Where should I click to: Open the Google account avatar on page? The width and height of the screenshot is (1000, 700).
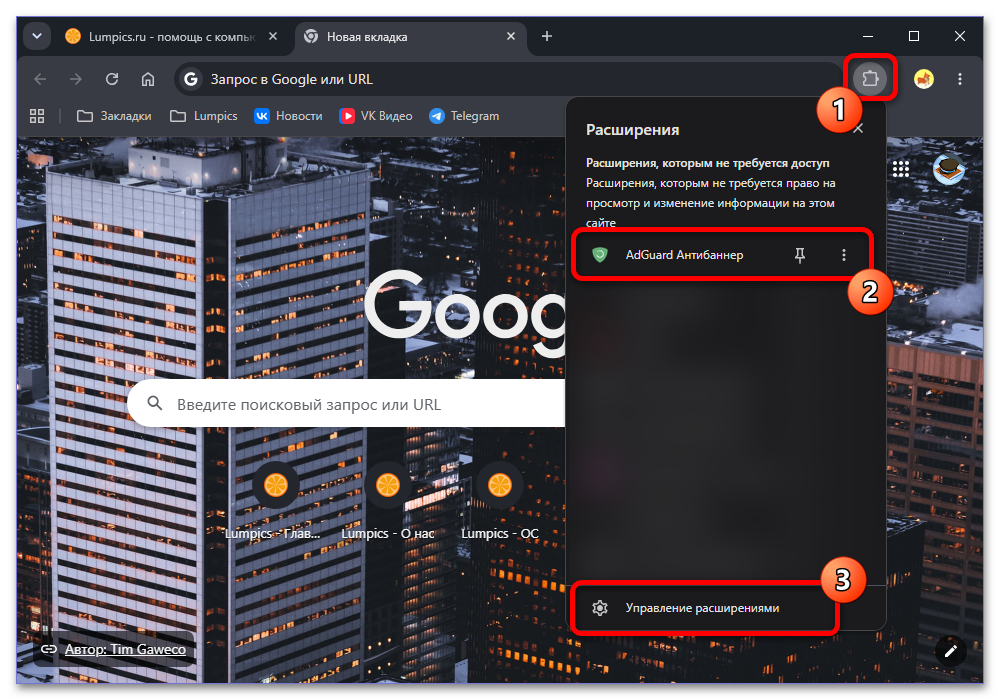pos(948,169)
